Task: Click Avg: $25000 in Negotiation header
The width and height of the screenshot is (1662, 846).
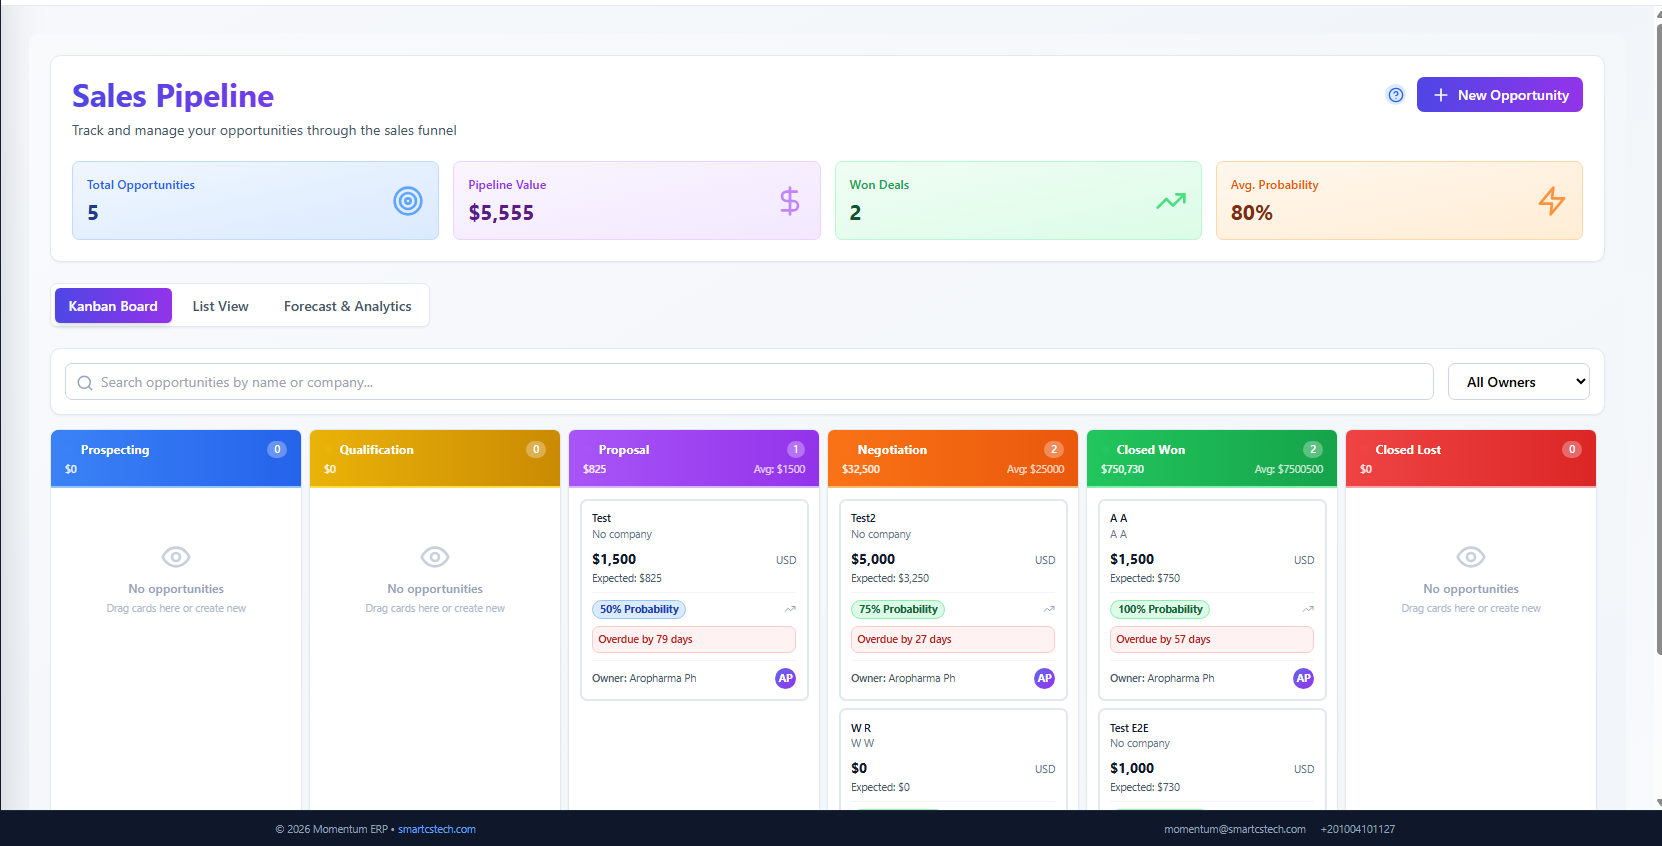Action: click(1035, 469)
